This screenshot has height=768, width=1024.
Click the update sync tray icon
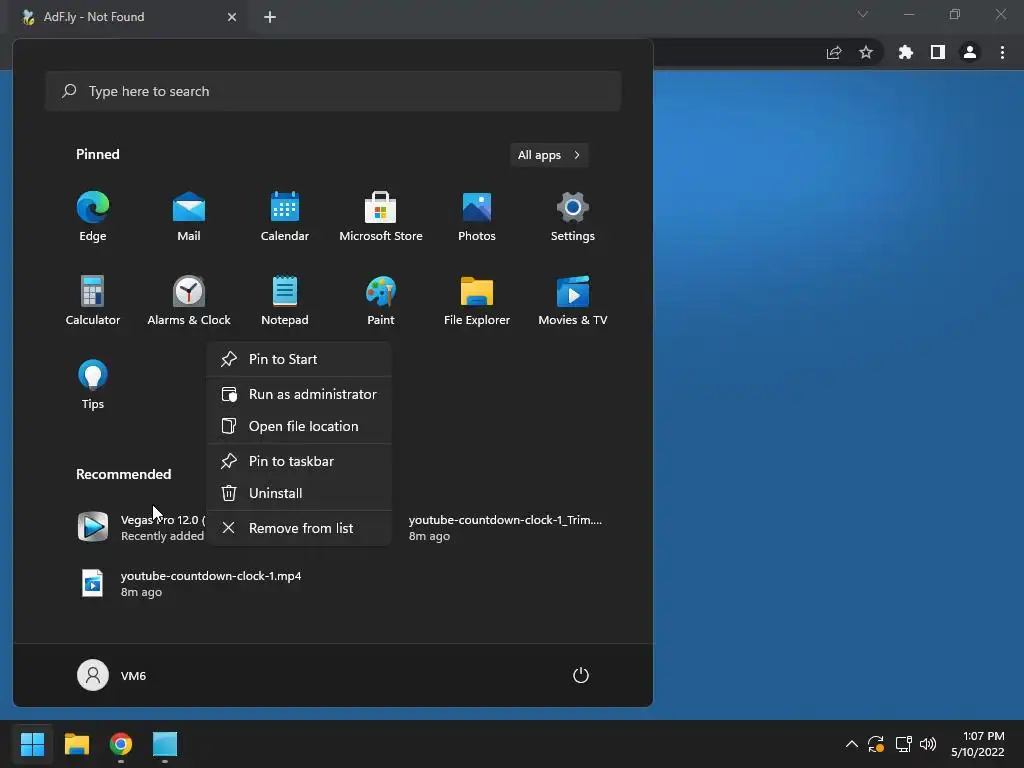[x=876, y=744]
